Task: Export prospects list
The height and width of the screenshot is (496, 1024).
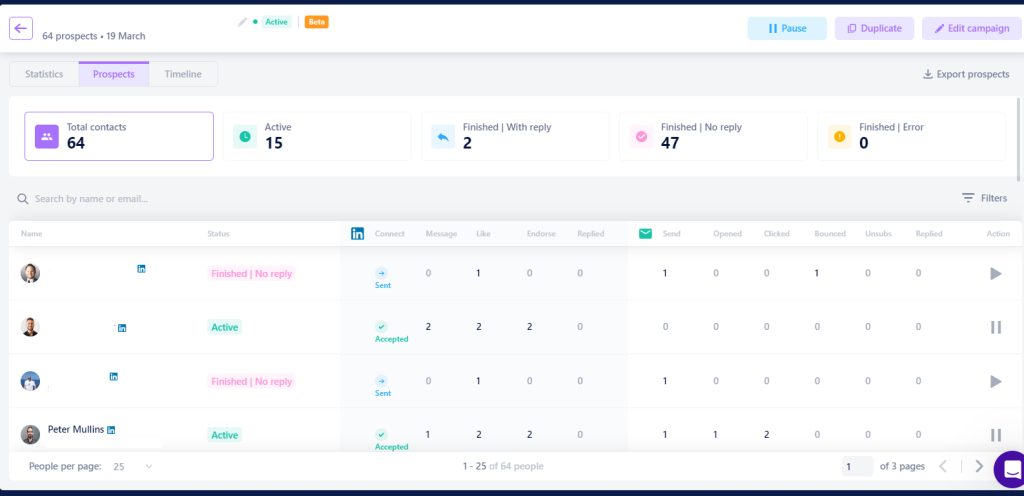Action: tap(965, 74)
